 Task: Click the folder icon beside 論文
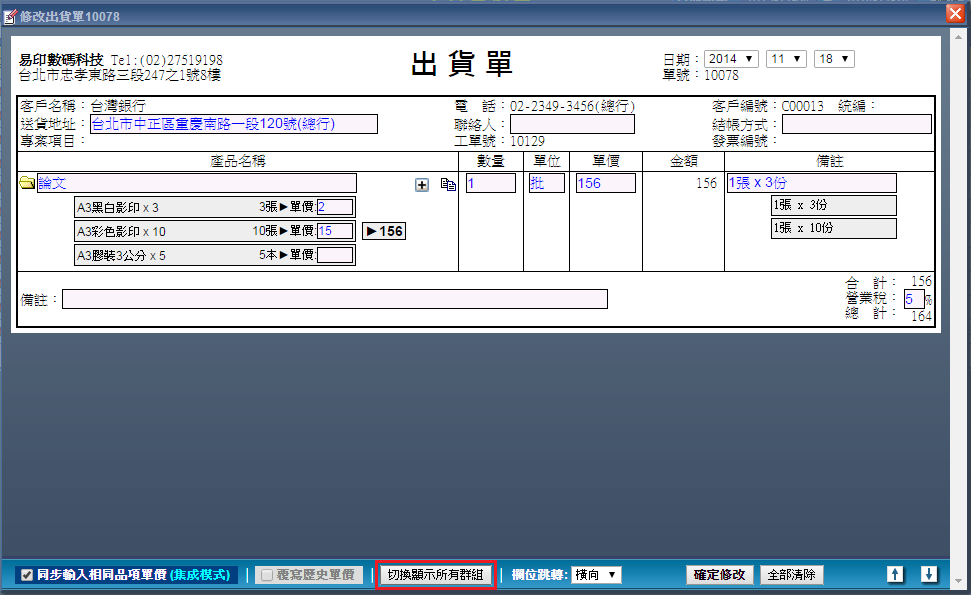[27, 184]
